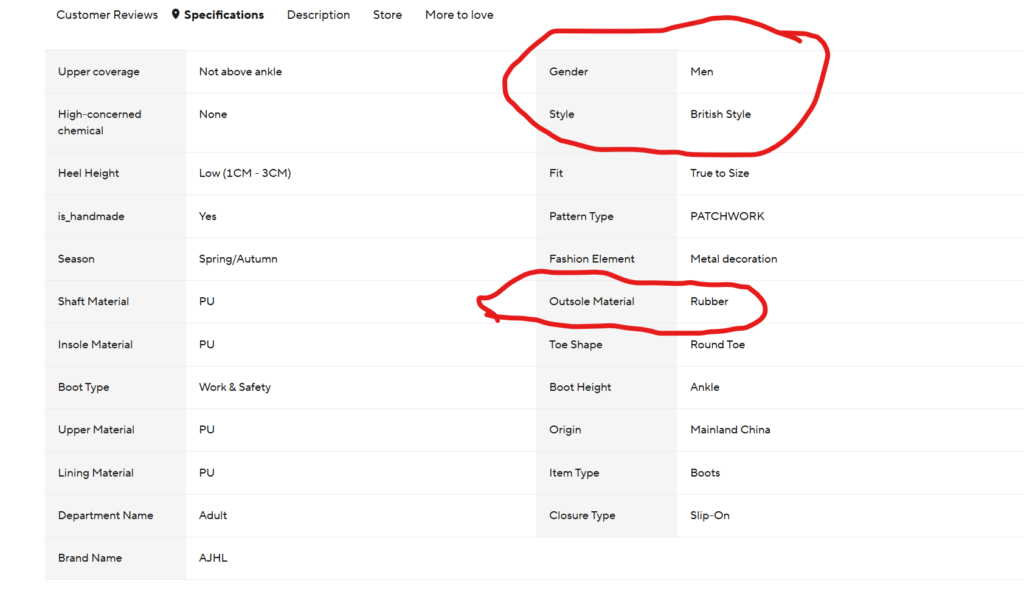Click the 'Slip-On' closure type value

pyautogui.click(x=709, y=516)
